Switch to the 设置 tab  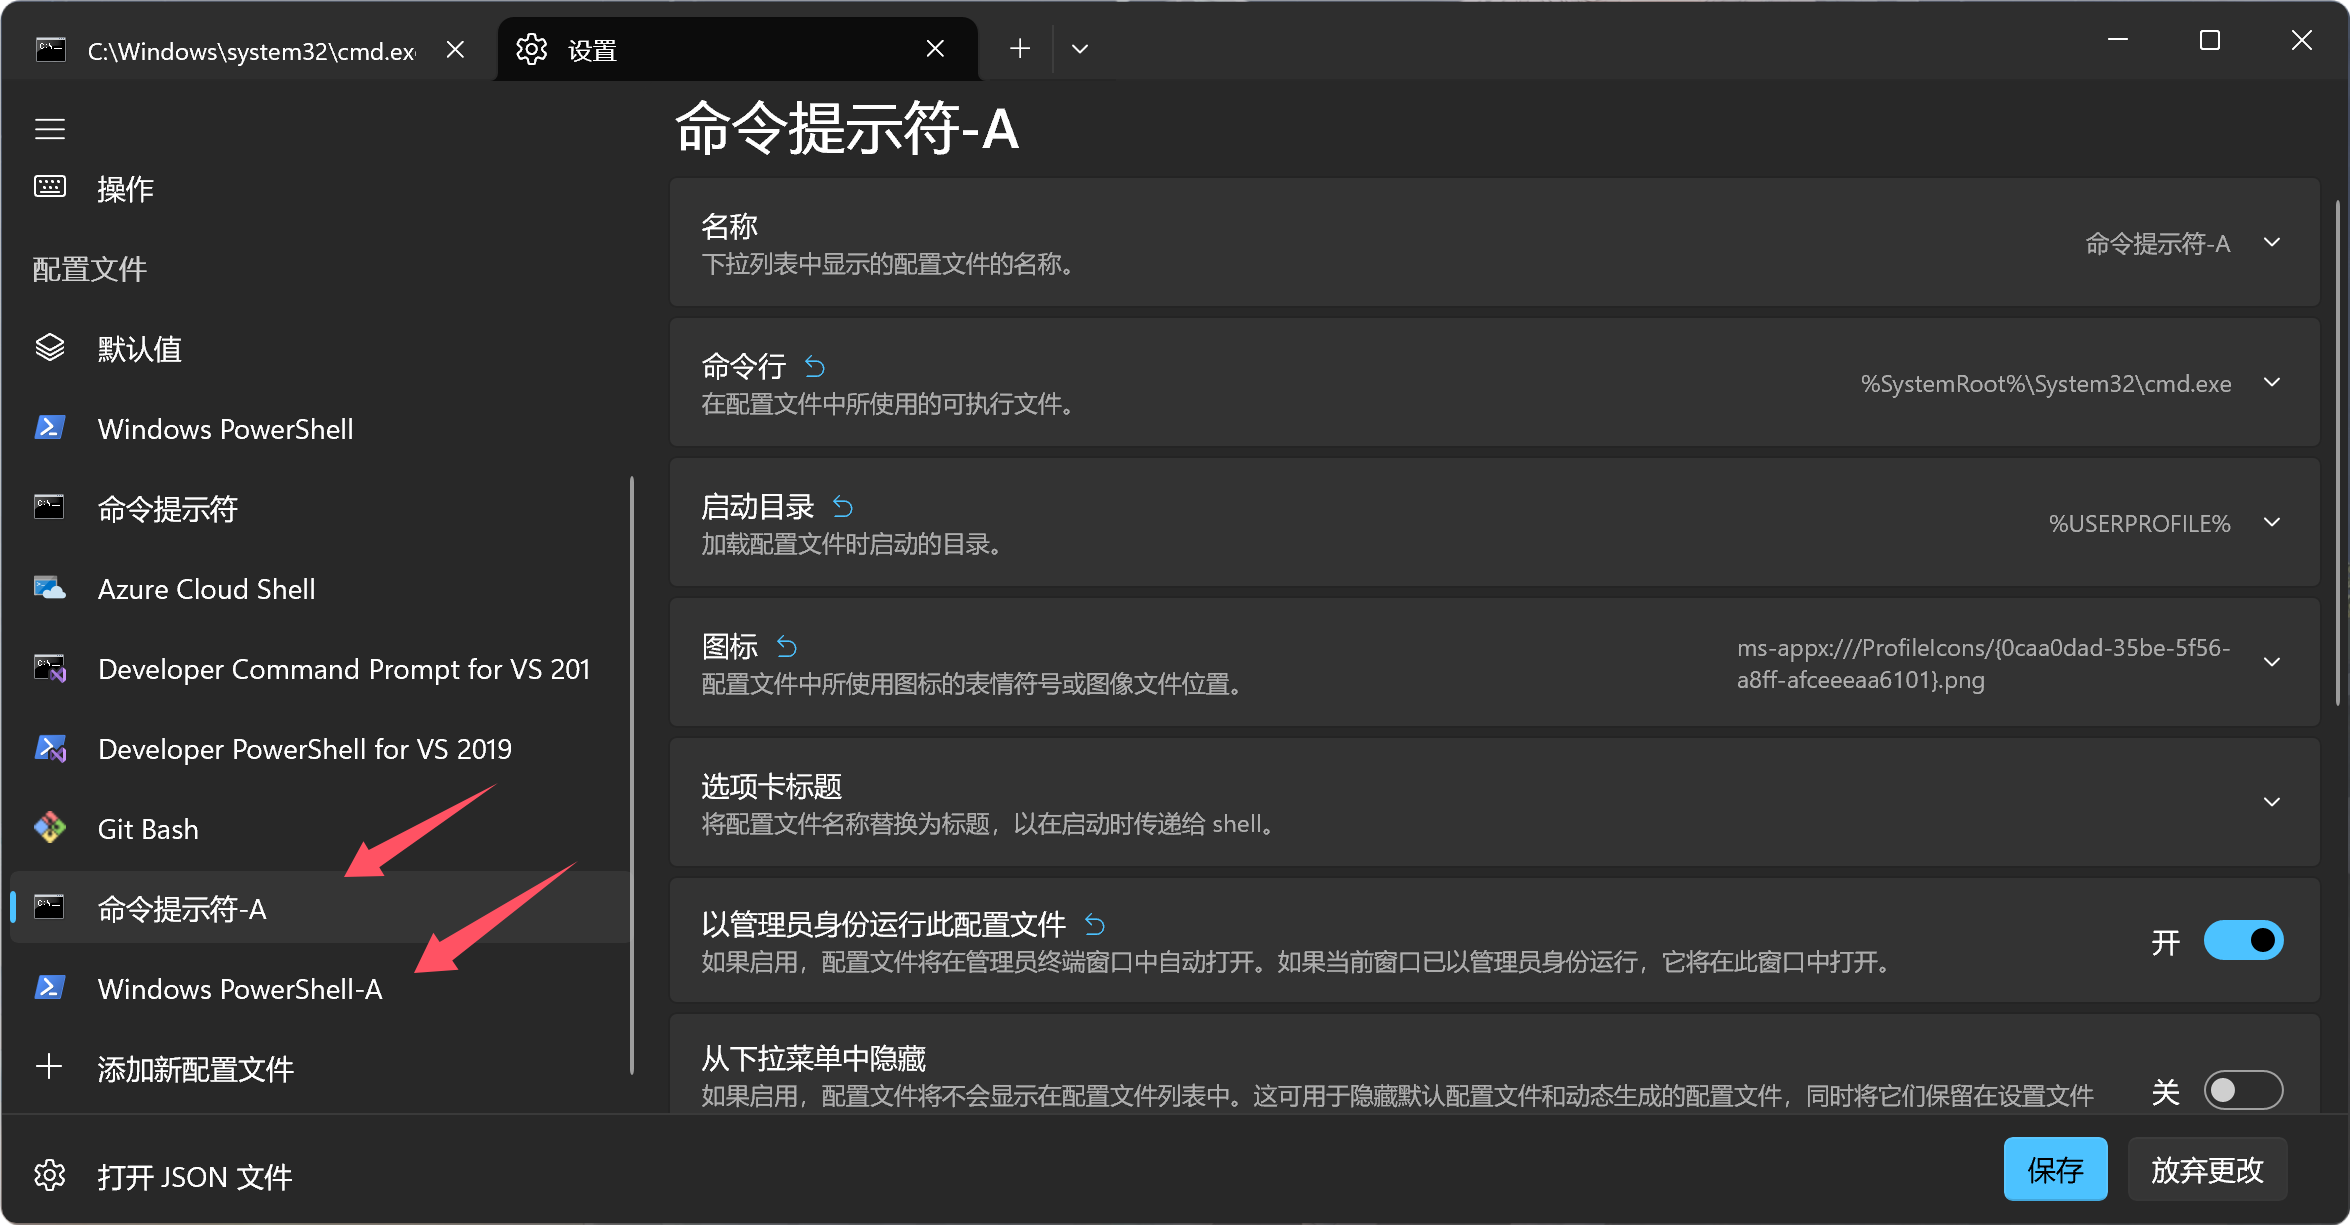point(737,49)
